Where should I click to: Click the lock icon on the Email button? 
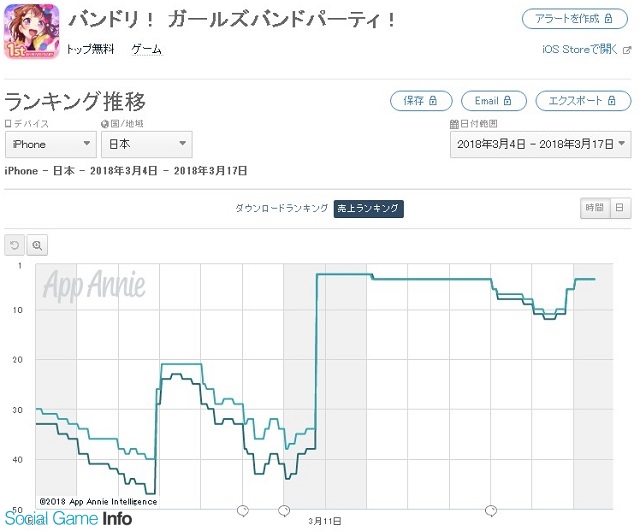click(x=507, y=100)
